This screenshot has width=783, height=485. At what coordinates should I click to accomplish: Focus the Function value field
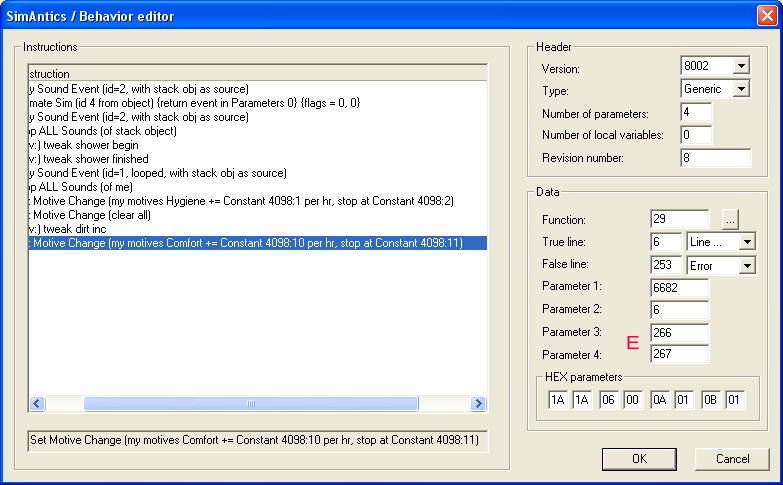[x=680, y=219]
